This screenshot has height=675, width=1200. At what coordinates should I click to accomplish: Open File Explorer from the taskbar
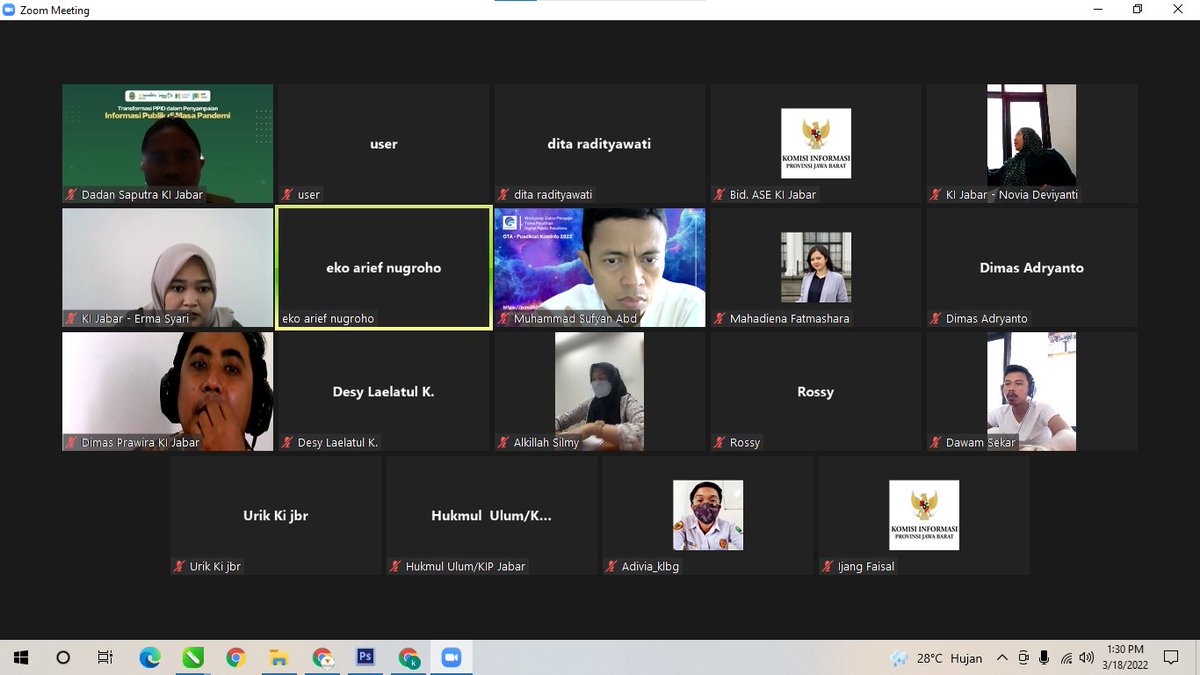tap(279, 657)
